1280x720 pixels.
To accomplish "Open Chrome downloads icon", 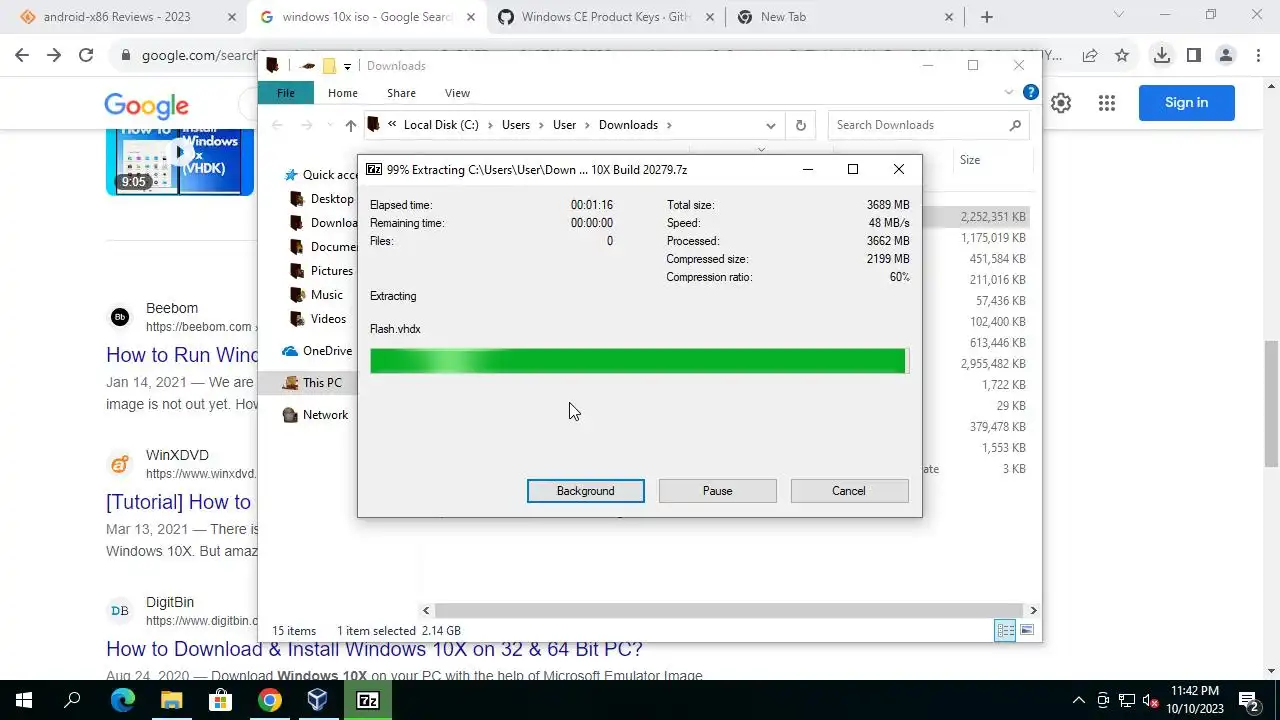I will (1161, 56).
